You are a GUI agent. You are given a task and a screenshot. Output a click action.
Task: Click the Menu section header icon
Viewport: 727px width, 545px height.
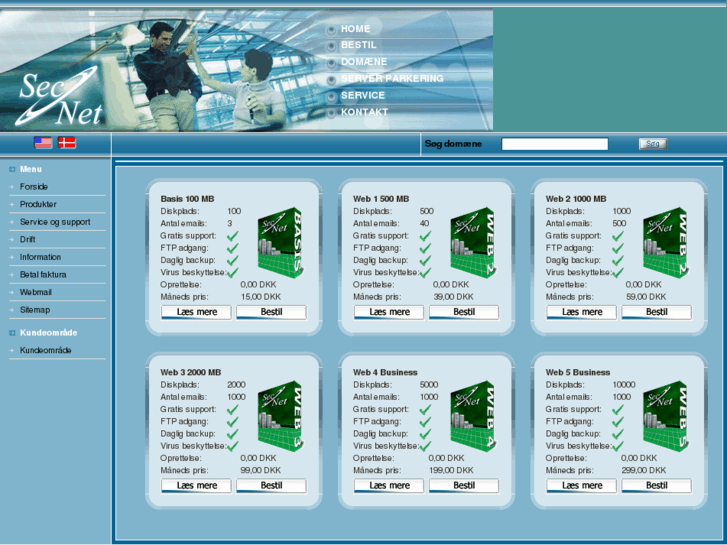pyautogui.click(x=12, y=169)
